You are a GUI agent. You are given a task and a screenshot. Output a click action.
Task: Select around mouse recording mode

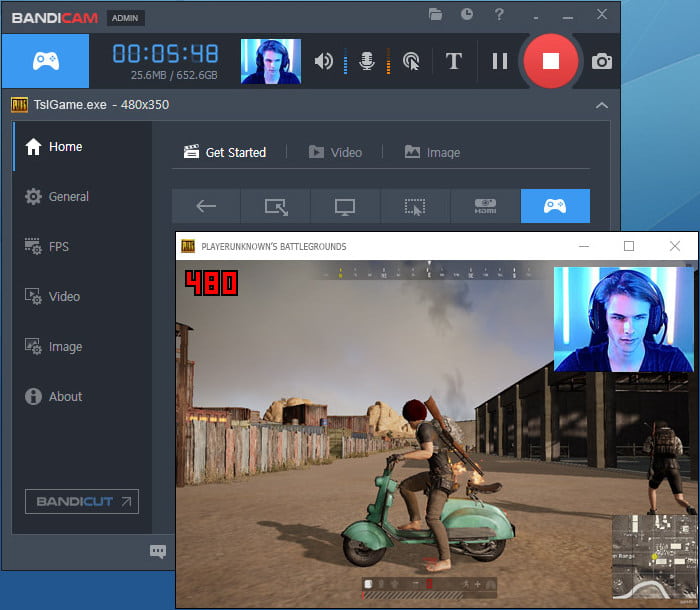tap(415, 206)
